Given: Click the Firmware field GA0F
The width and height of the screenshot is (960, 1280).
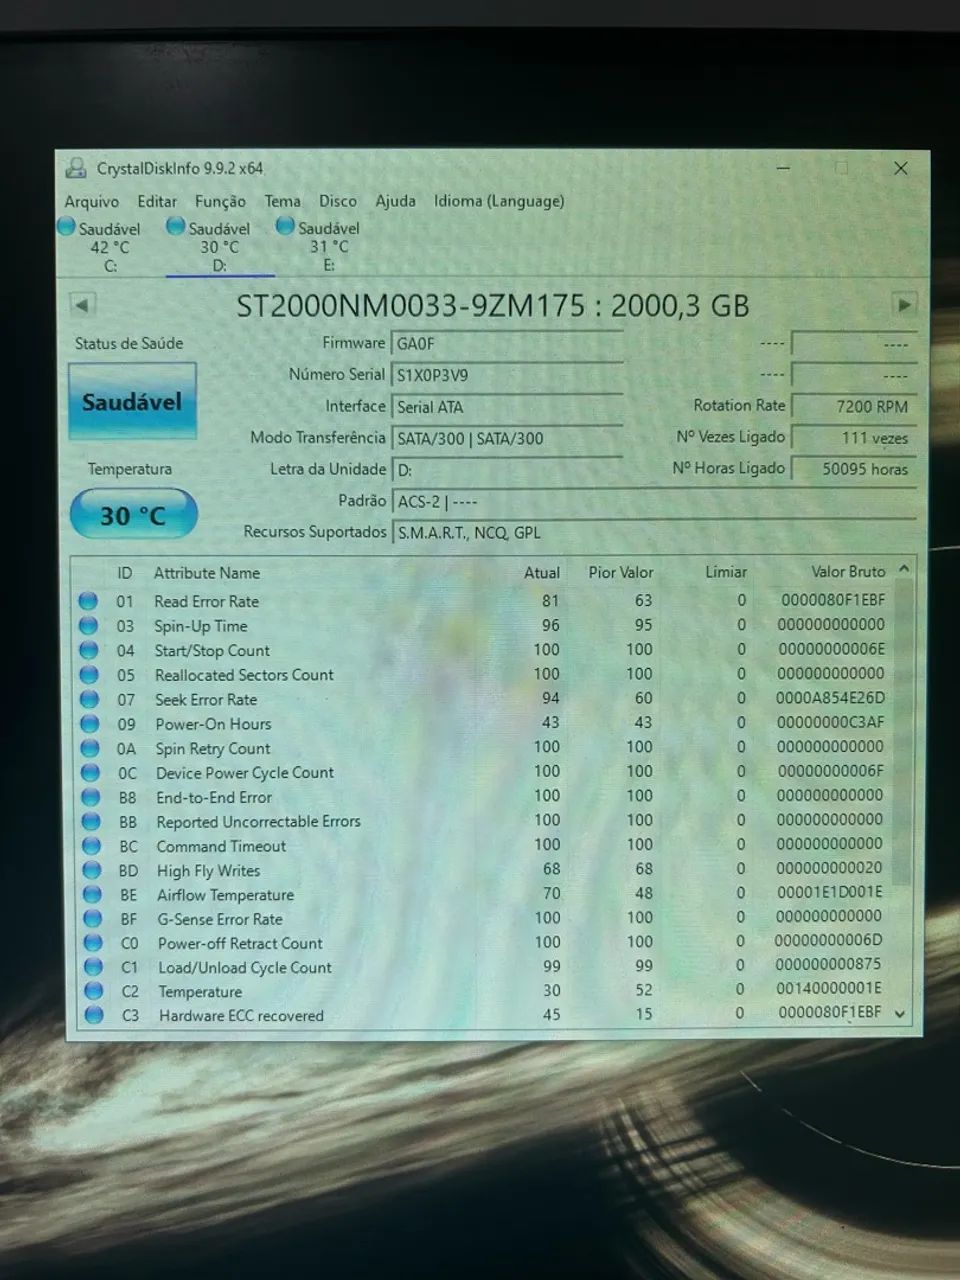Looking at the screenshot, I should tap(507, 343).
